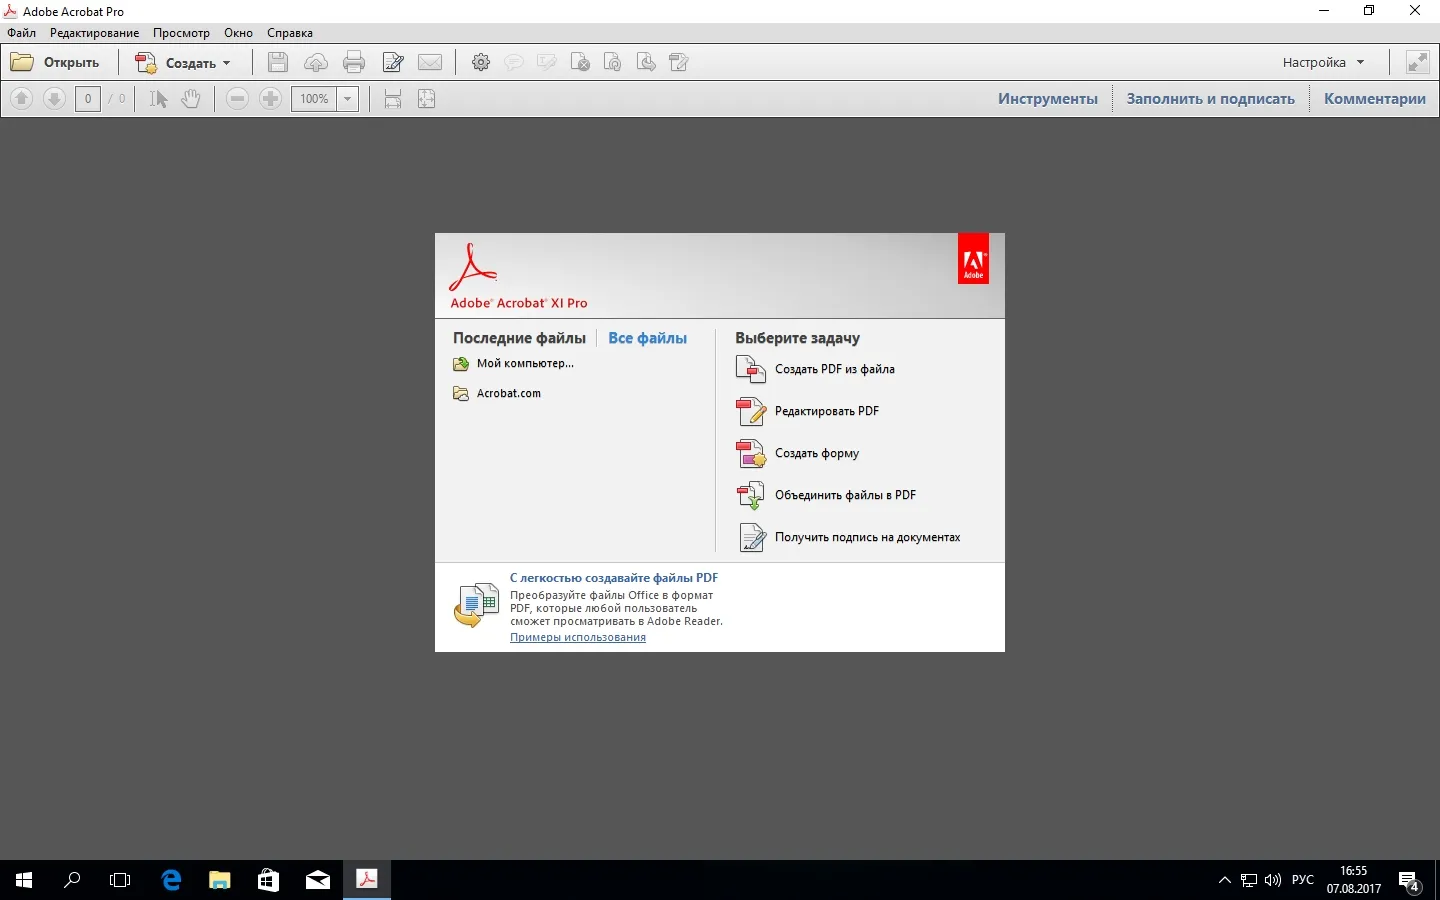Screen dimensions: 1440x900
Task: Open the Комментарии pane
Action: (x=1375, y=98)
